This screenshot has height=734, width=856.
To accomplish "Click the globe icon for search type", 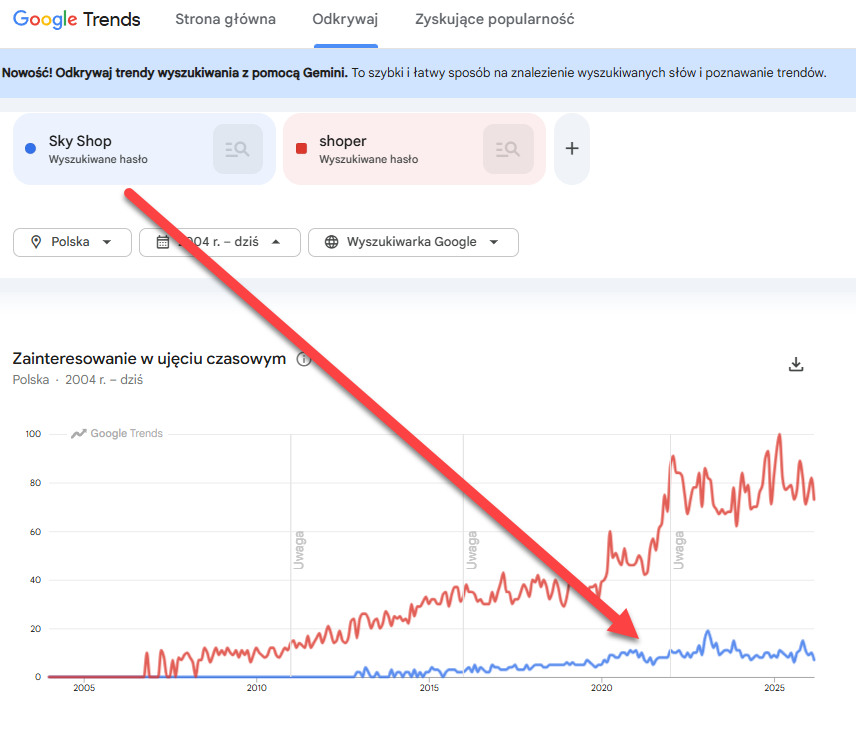I will (x=331, y=242).
